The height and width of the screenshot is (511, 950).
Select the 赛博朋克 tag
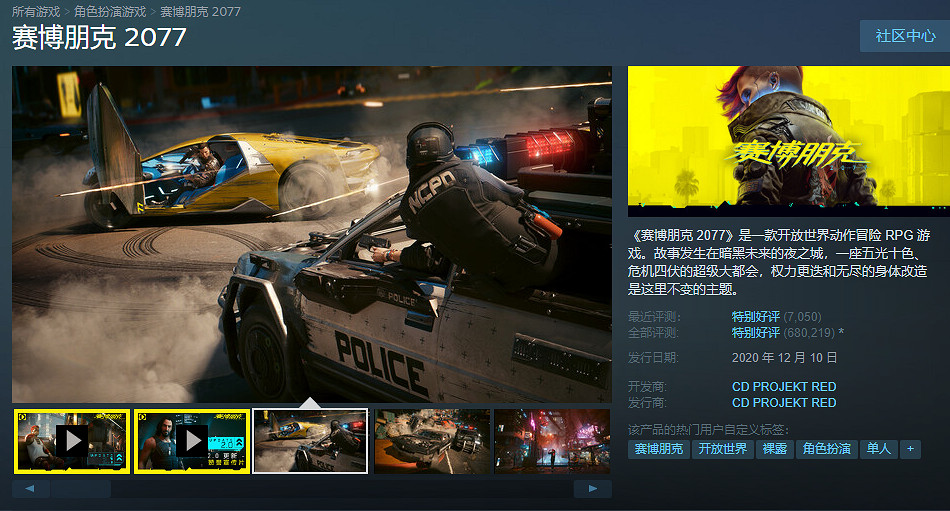[x=659, y=449]
